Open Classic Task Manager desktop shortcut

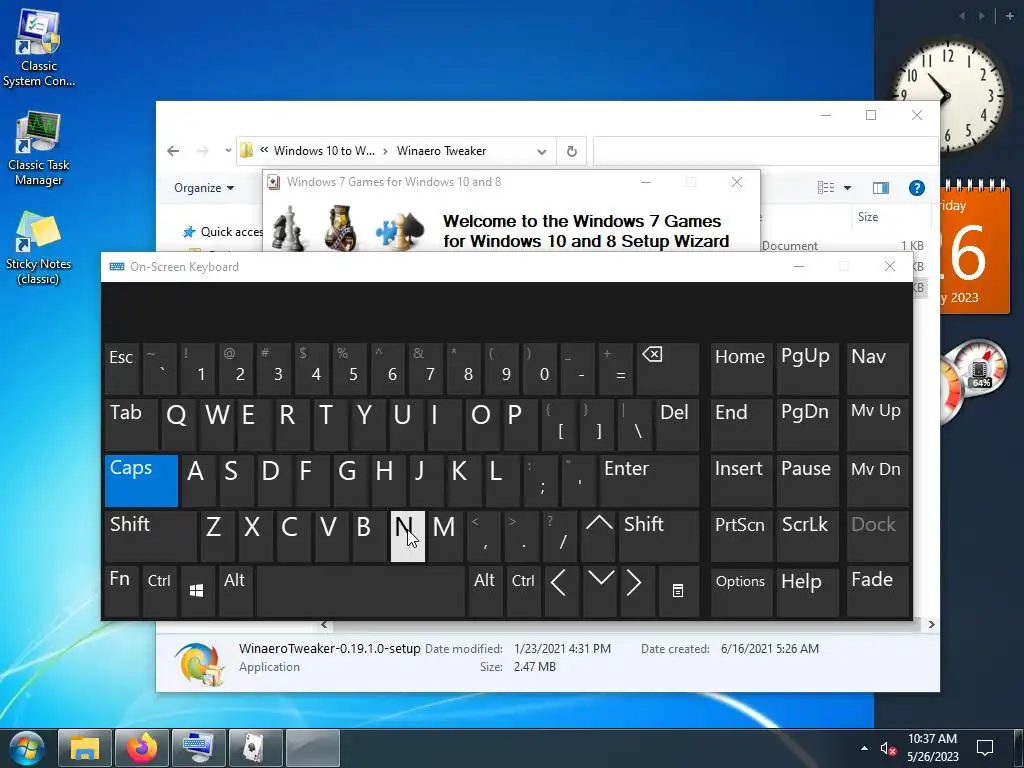(39, 149)
